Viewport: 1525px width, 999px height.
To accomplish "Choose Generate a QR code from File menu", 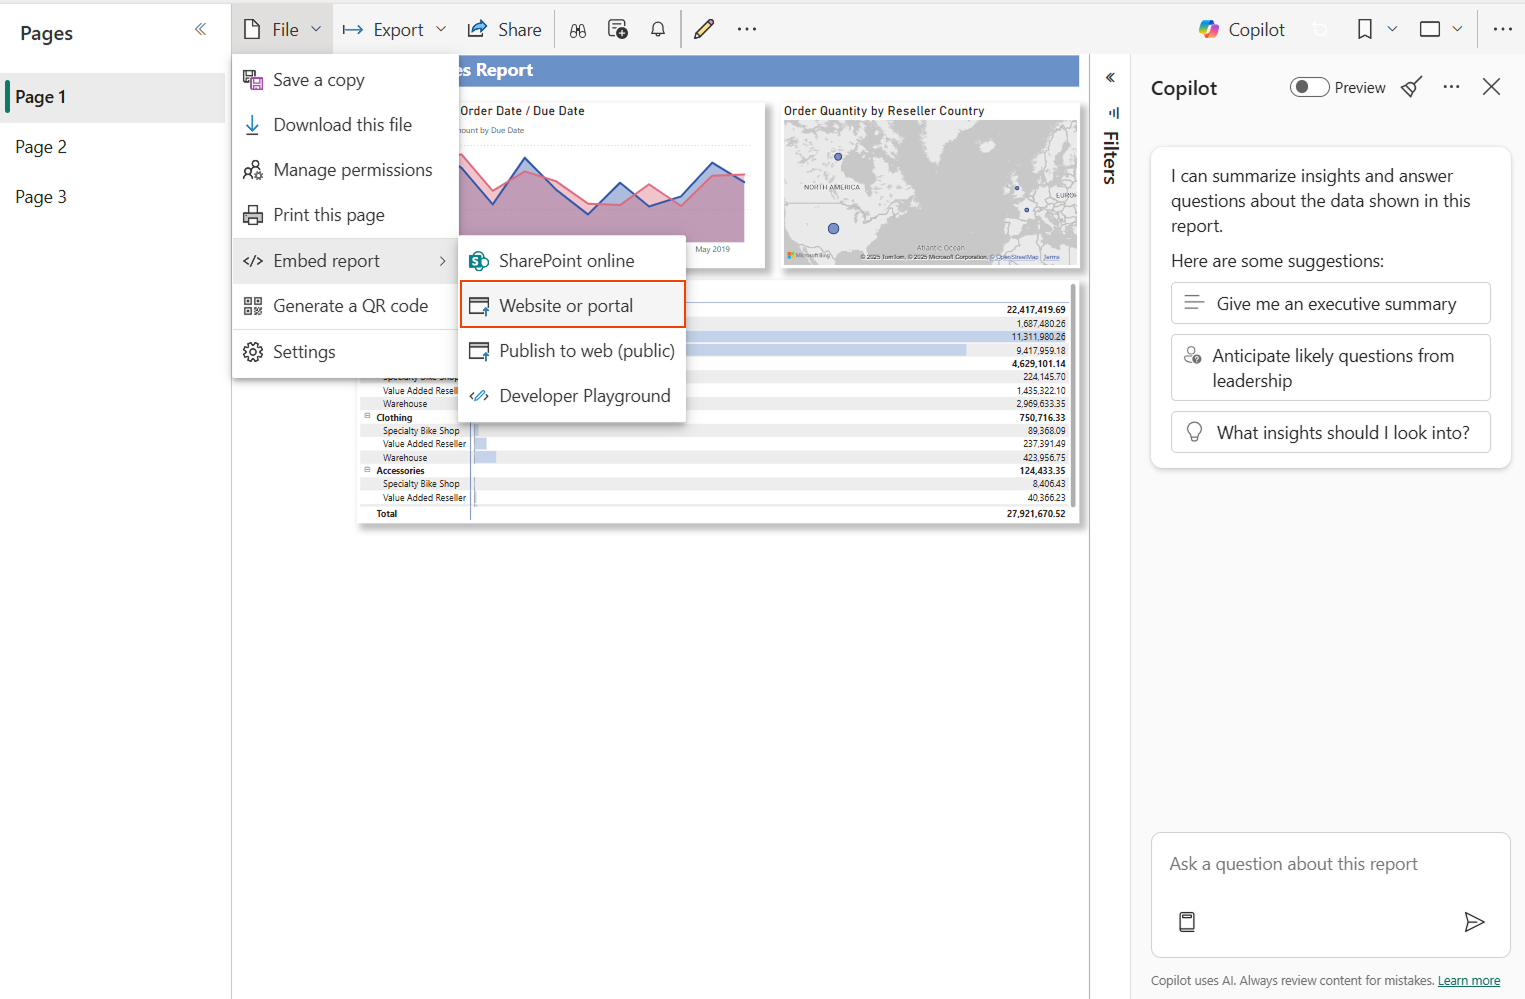I will 350,306.
